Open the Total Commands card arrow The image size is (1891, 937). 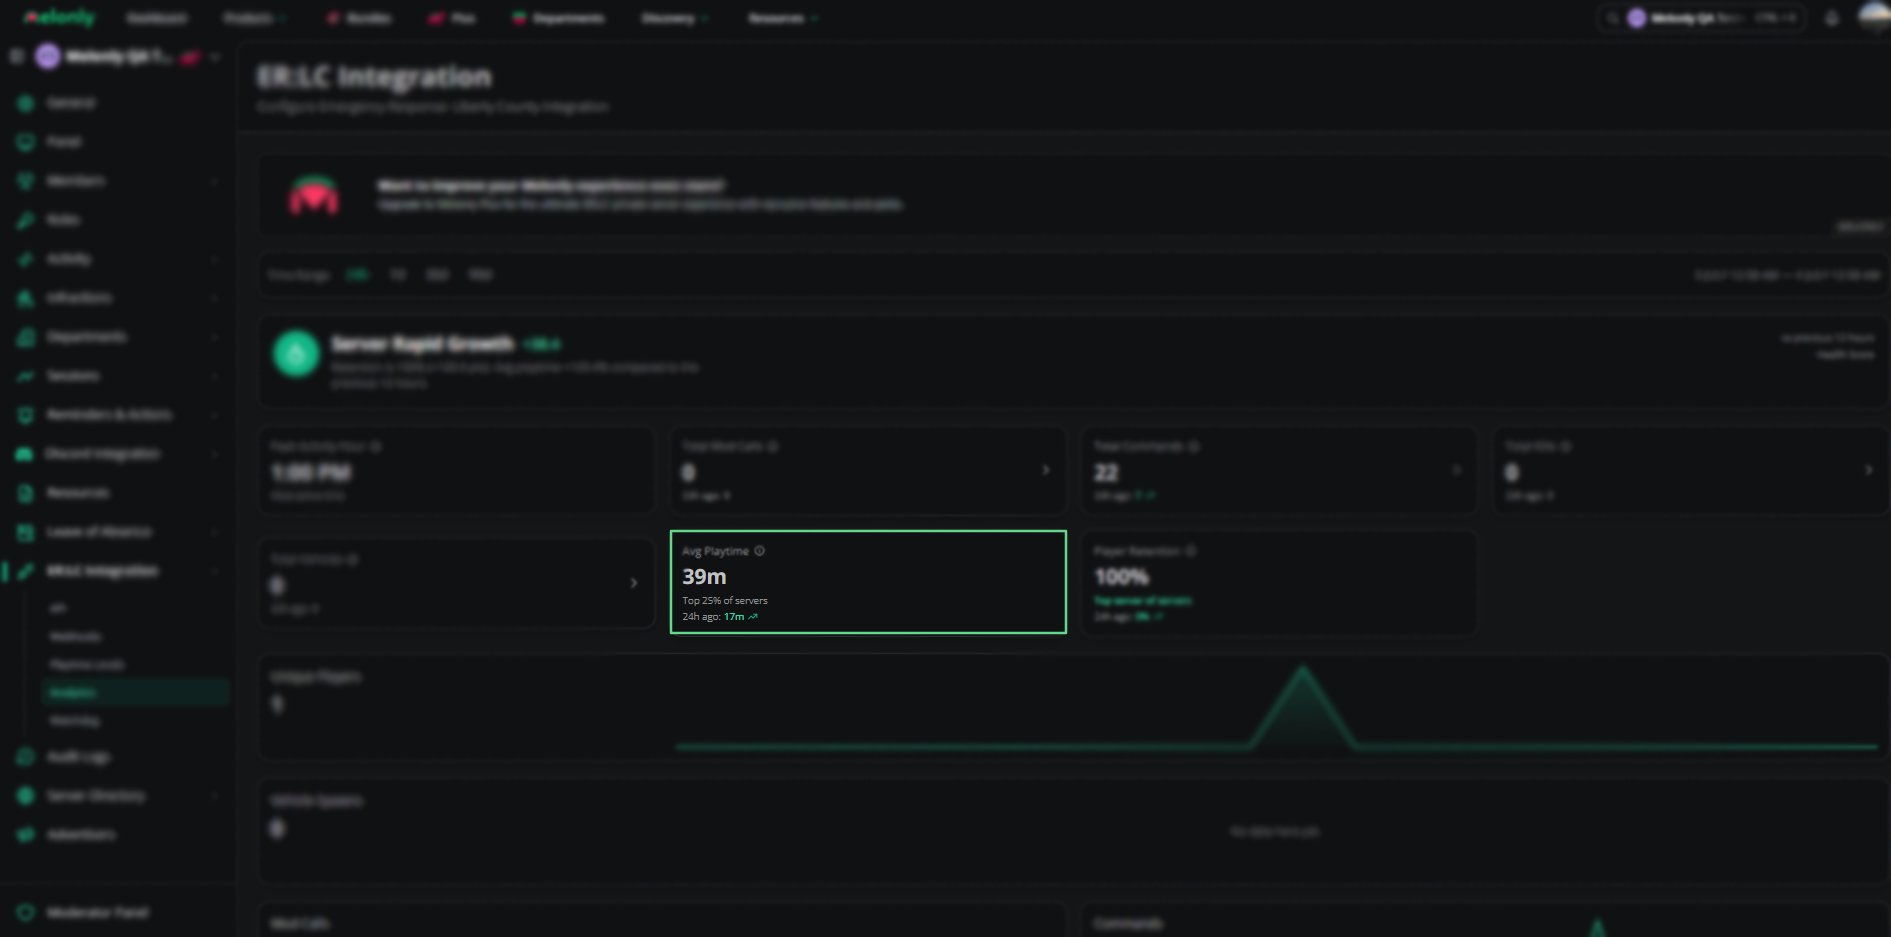[x=1457, y=470]
